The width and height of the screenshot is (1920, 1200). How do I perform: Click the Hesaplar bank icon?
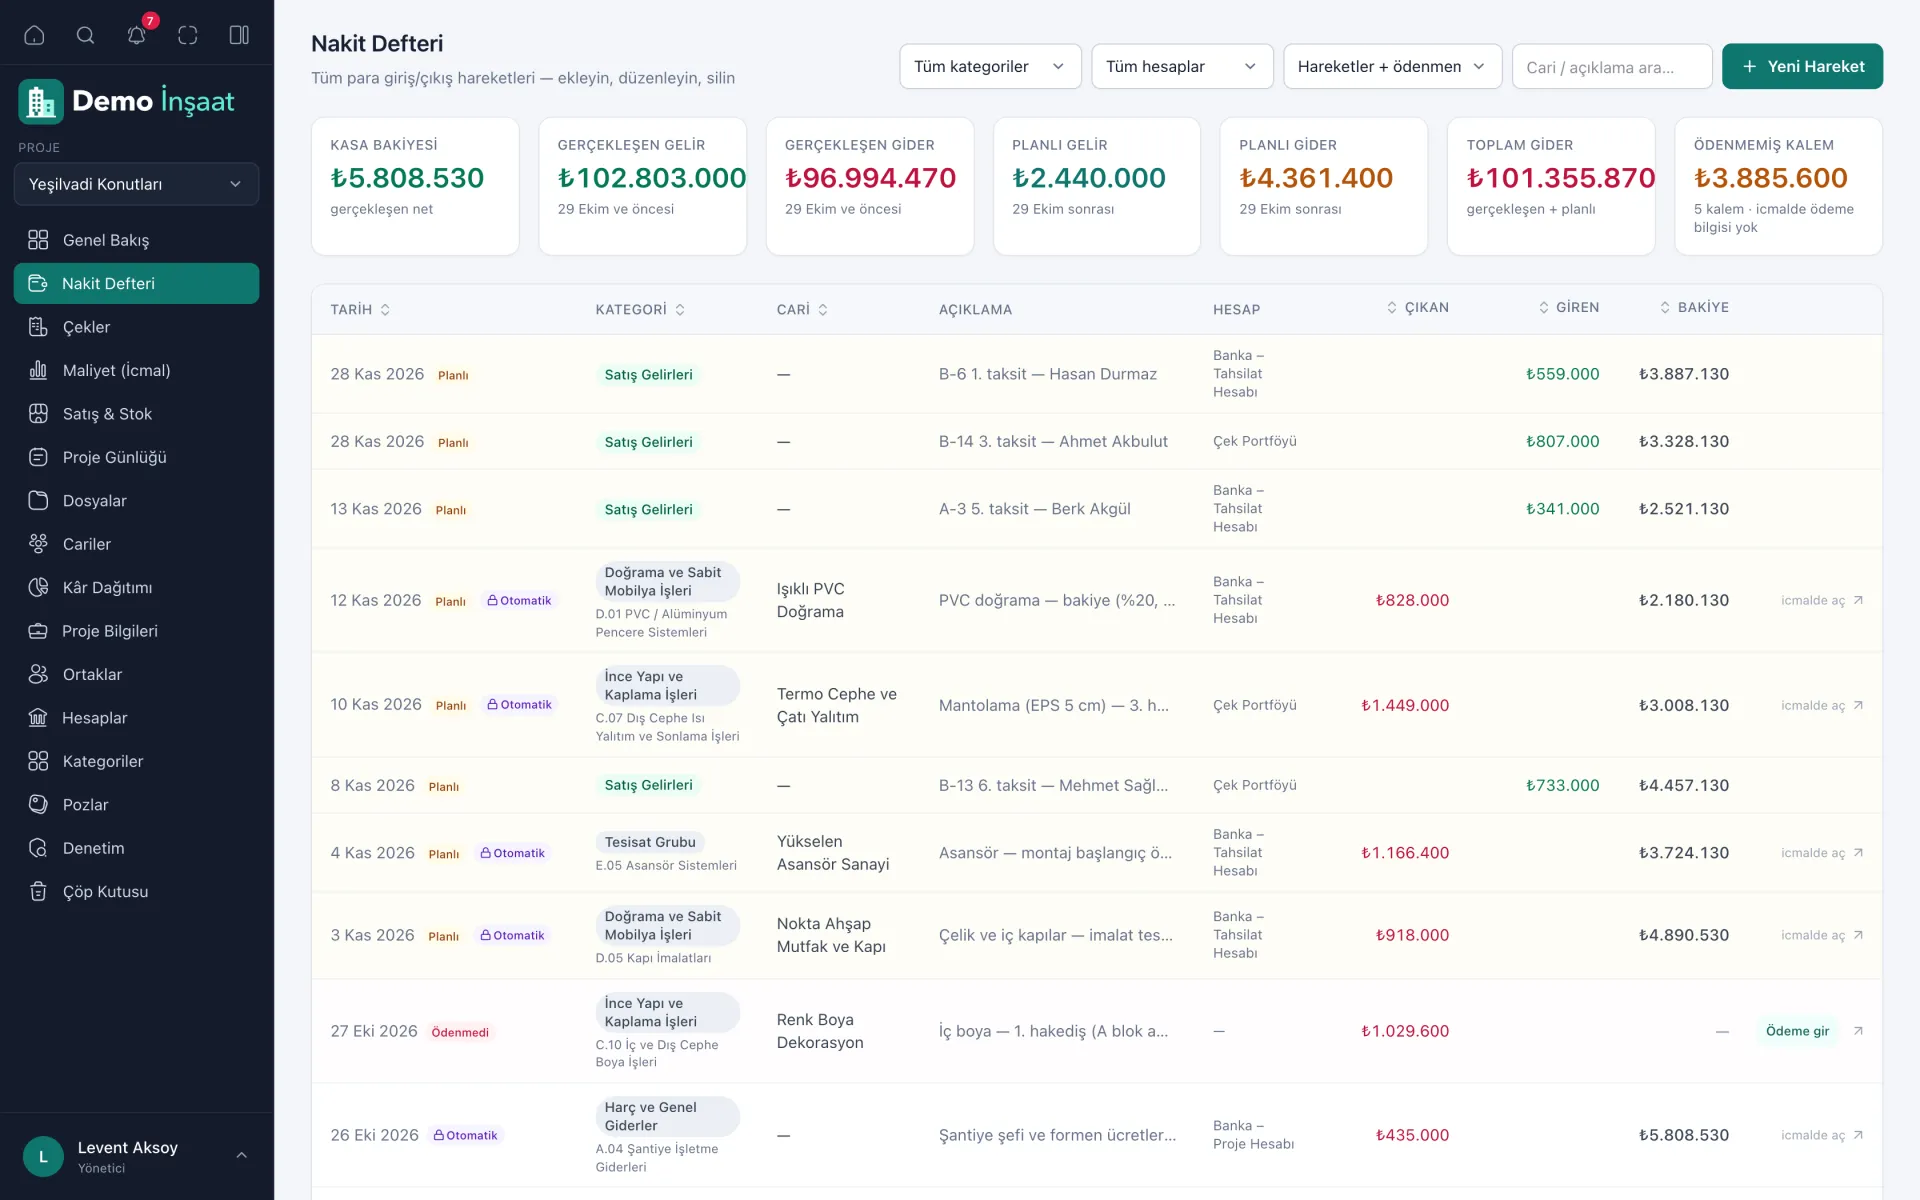point(38,718)
